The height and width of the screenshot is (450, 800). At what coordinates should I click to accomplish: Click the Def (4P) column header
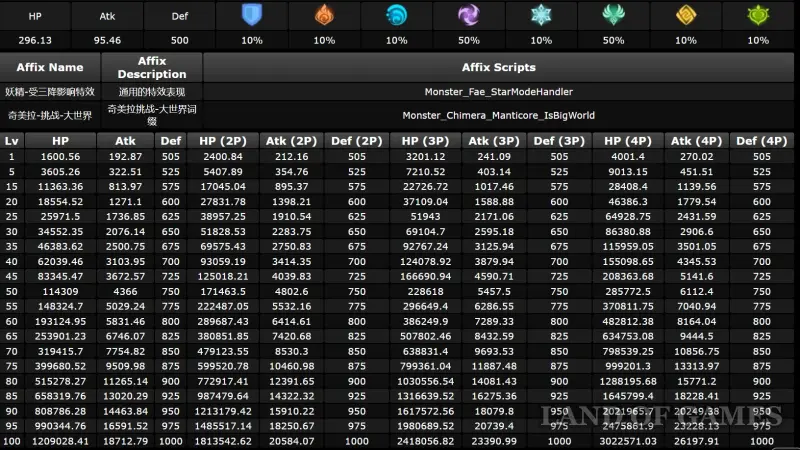[x=762, y=141]
